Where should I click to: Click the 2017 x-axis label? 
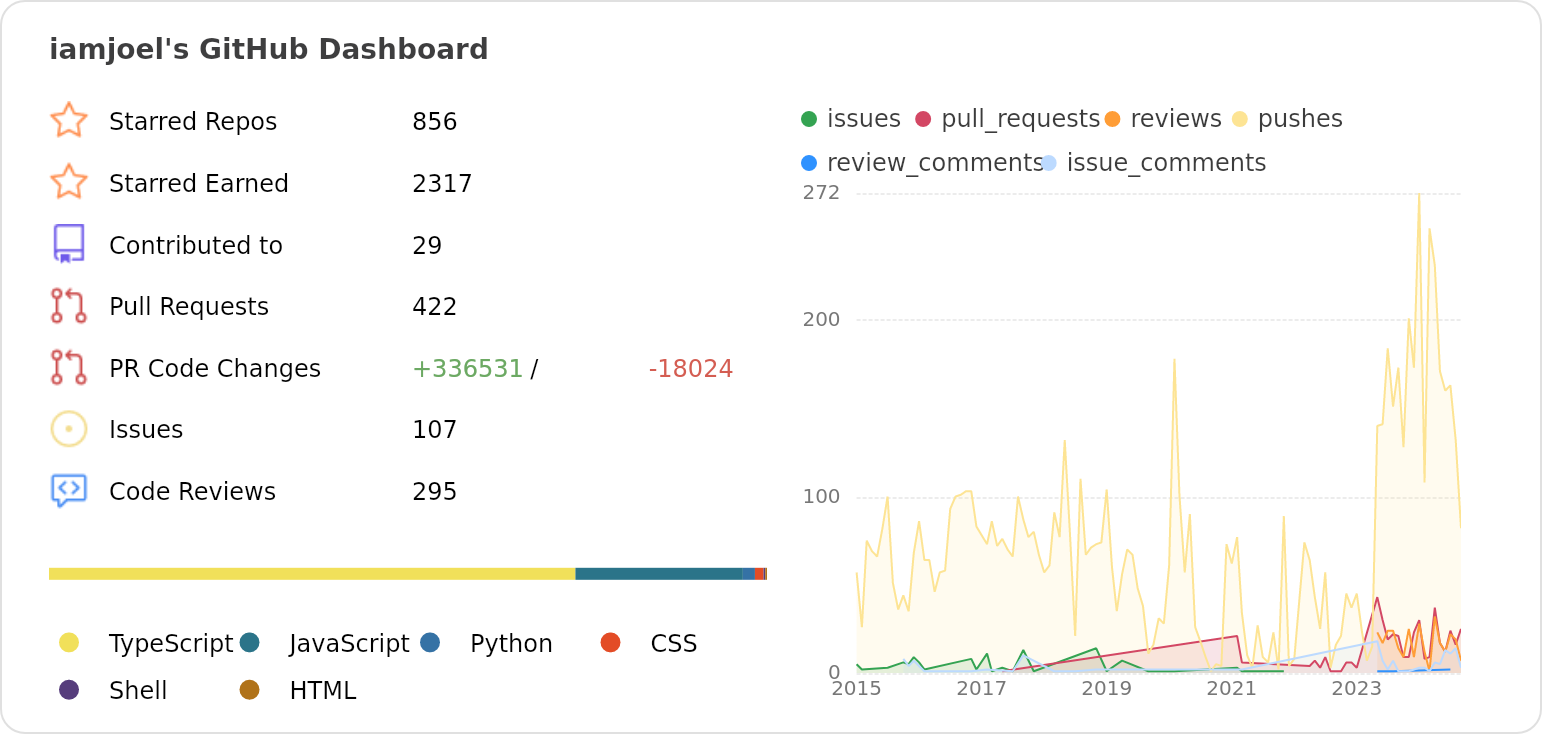point(981,689)
